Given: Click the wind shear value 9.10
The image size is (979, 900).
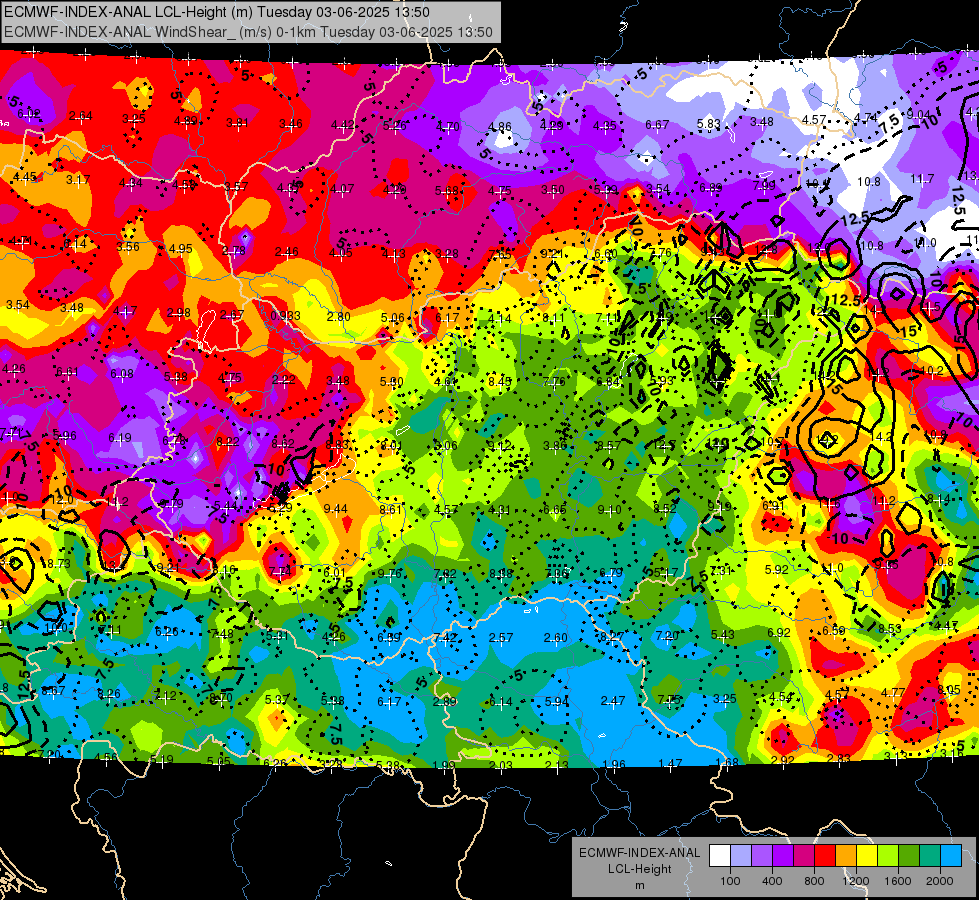Looking at the screenshot, I should point(609,510).
